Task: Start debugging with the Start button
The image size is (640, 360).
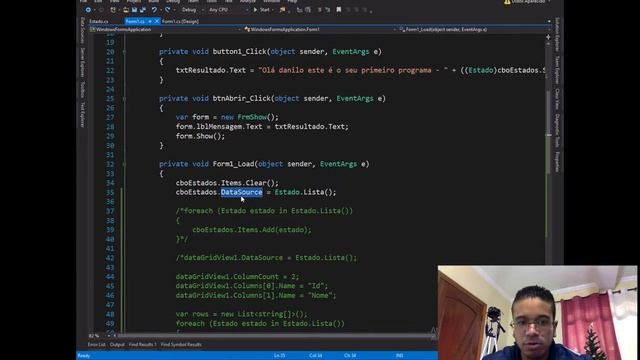Action: [262, 10]
